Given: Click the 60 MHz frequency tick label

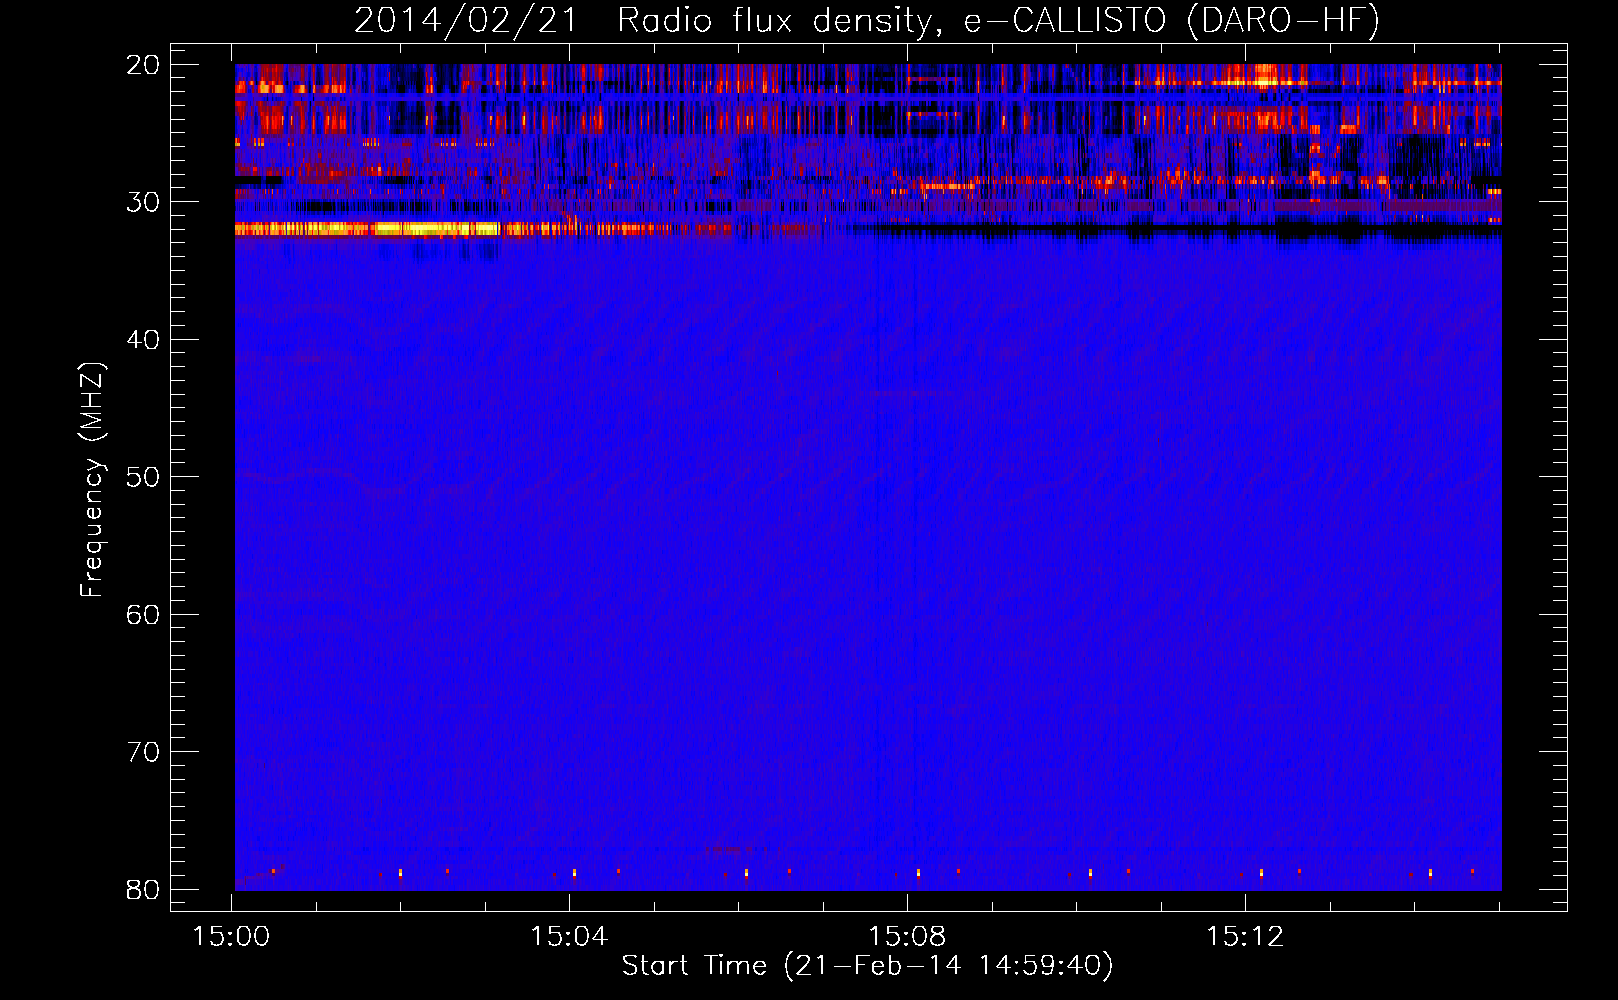Looking at the screenshot, I should (x=143, y=614).
